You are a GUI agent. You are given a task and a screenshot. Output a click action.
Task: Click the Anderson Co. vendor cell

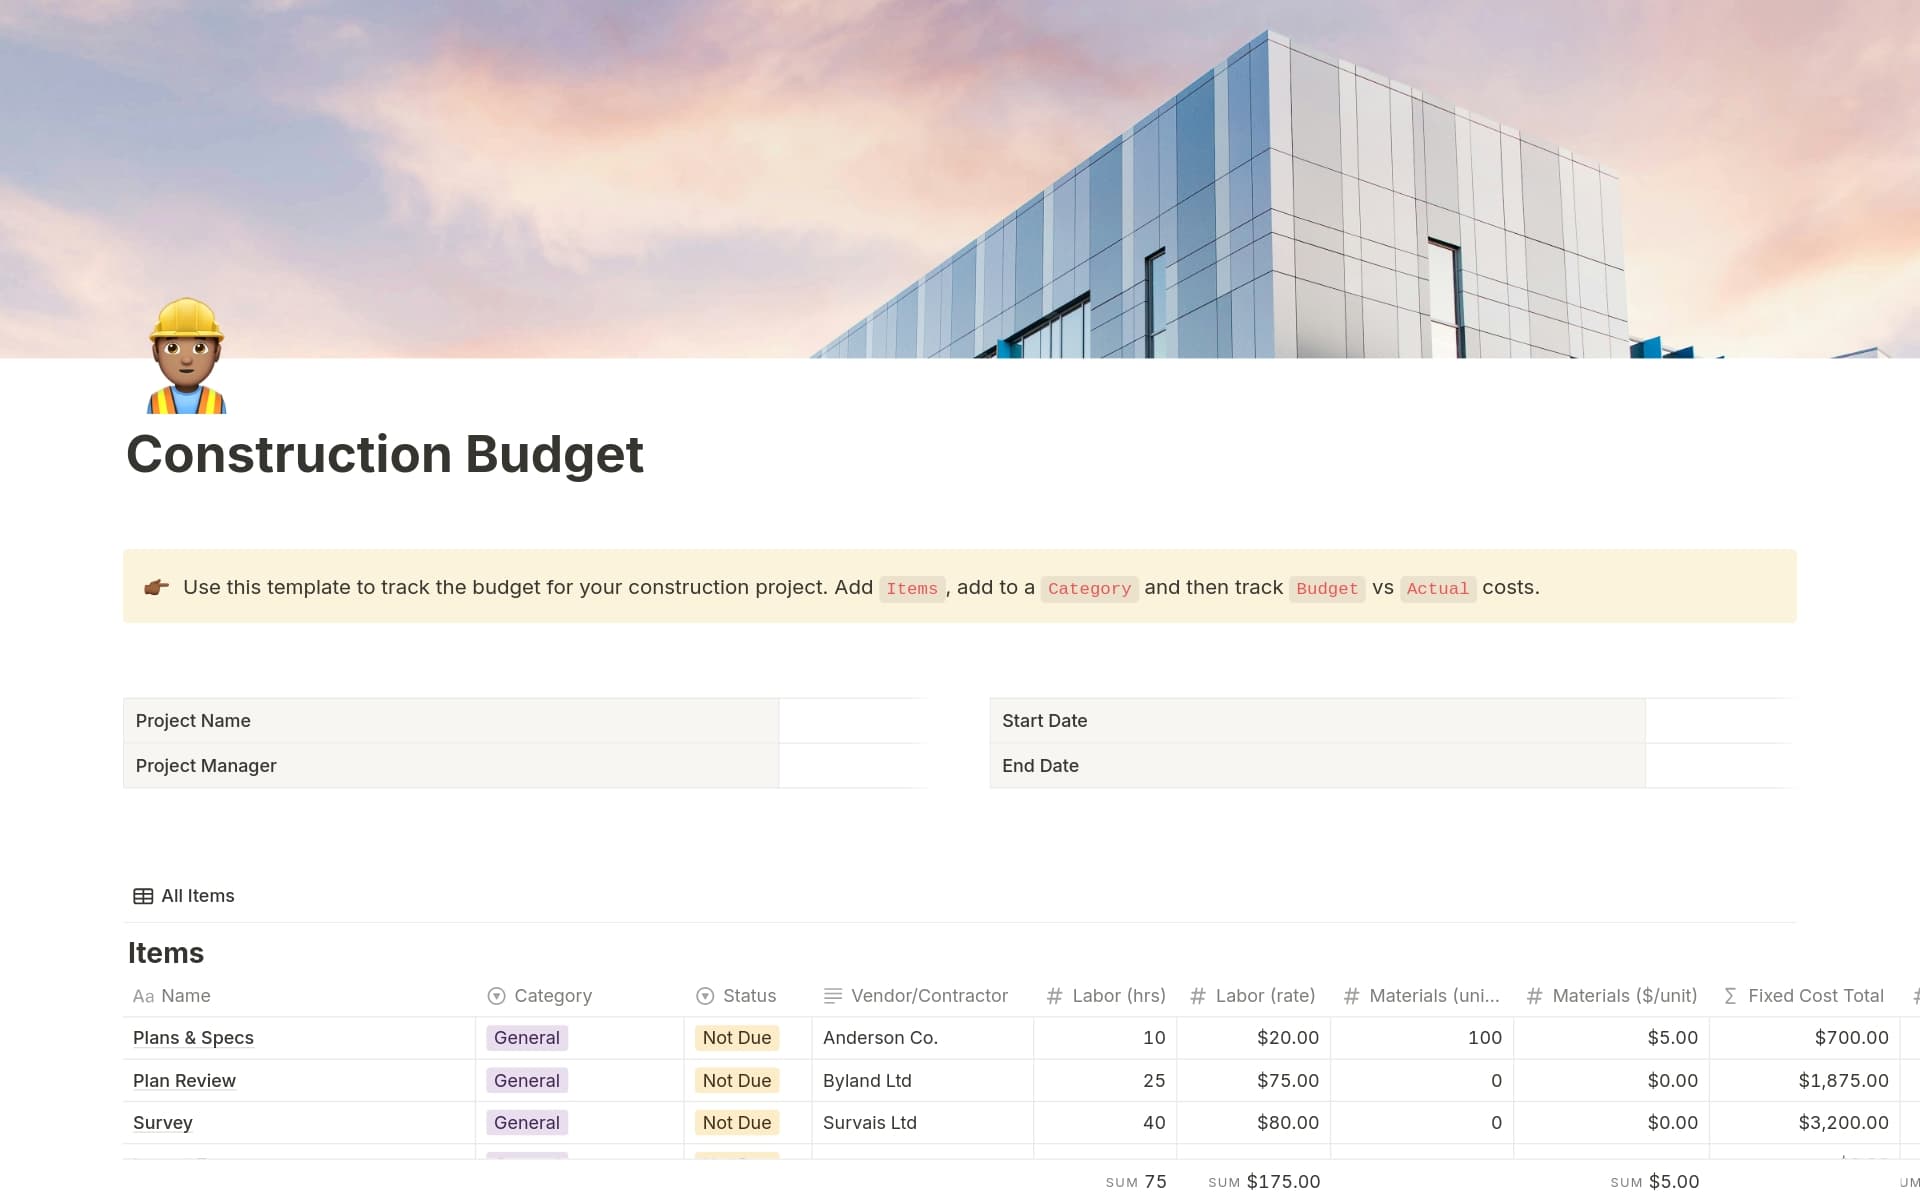pyautogui.click(x=922, y=1038)
